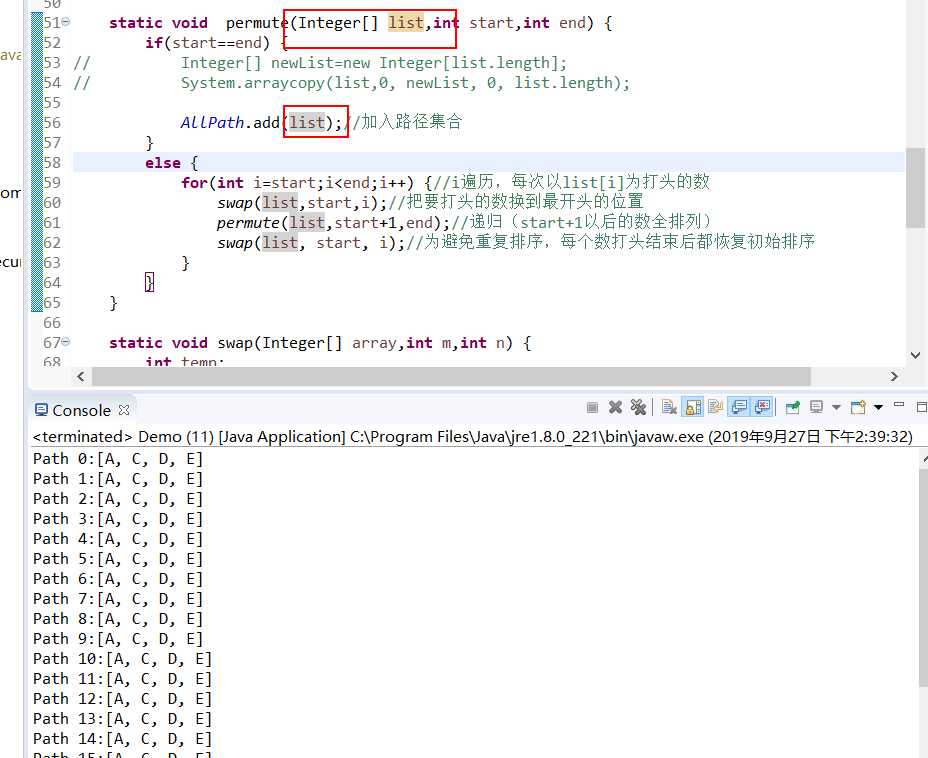Click the highlighted 'list' parameter on line 51
The image size is (928, 758).
406,22
